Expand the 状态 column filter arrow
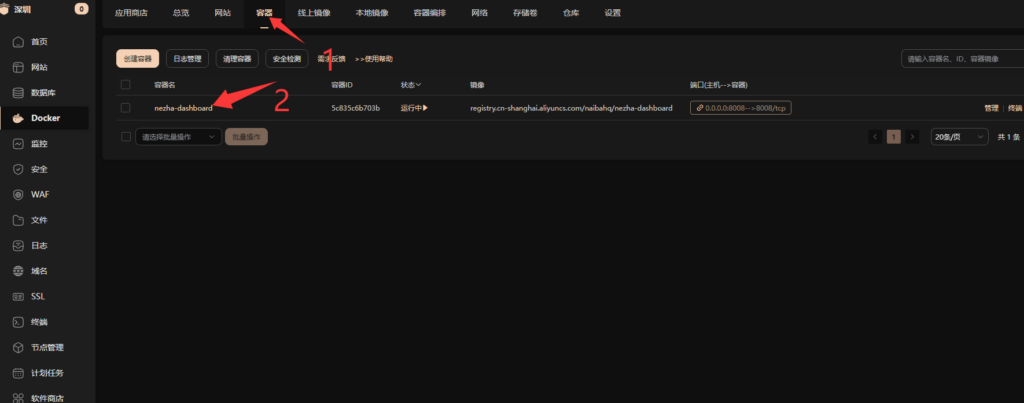The height and width of the screenshot is (403, 1024). [418, 85]
